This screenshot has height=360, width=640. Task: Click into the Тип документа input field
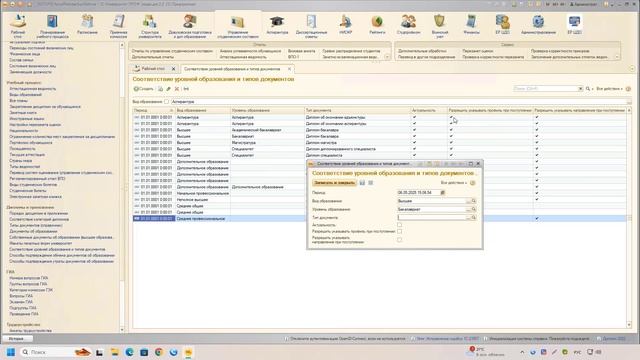[x=431, y=218]
